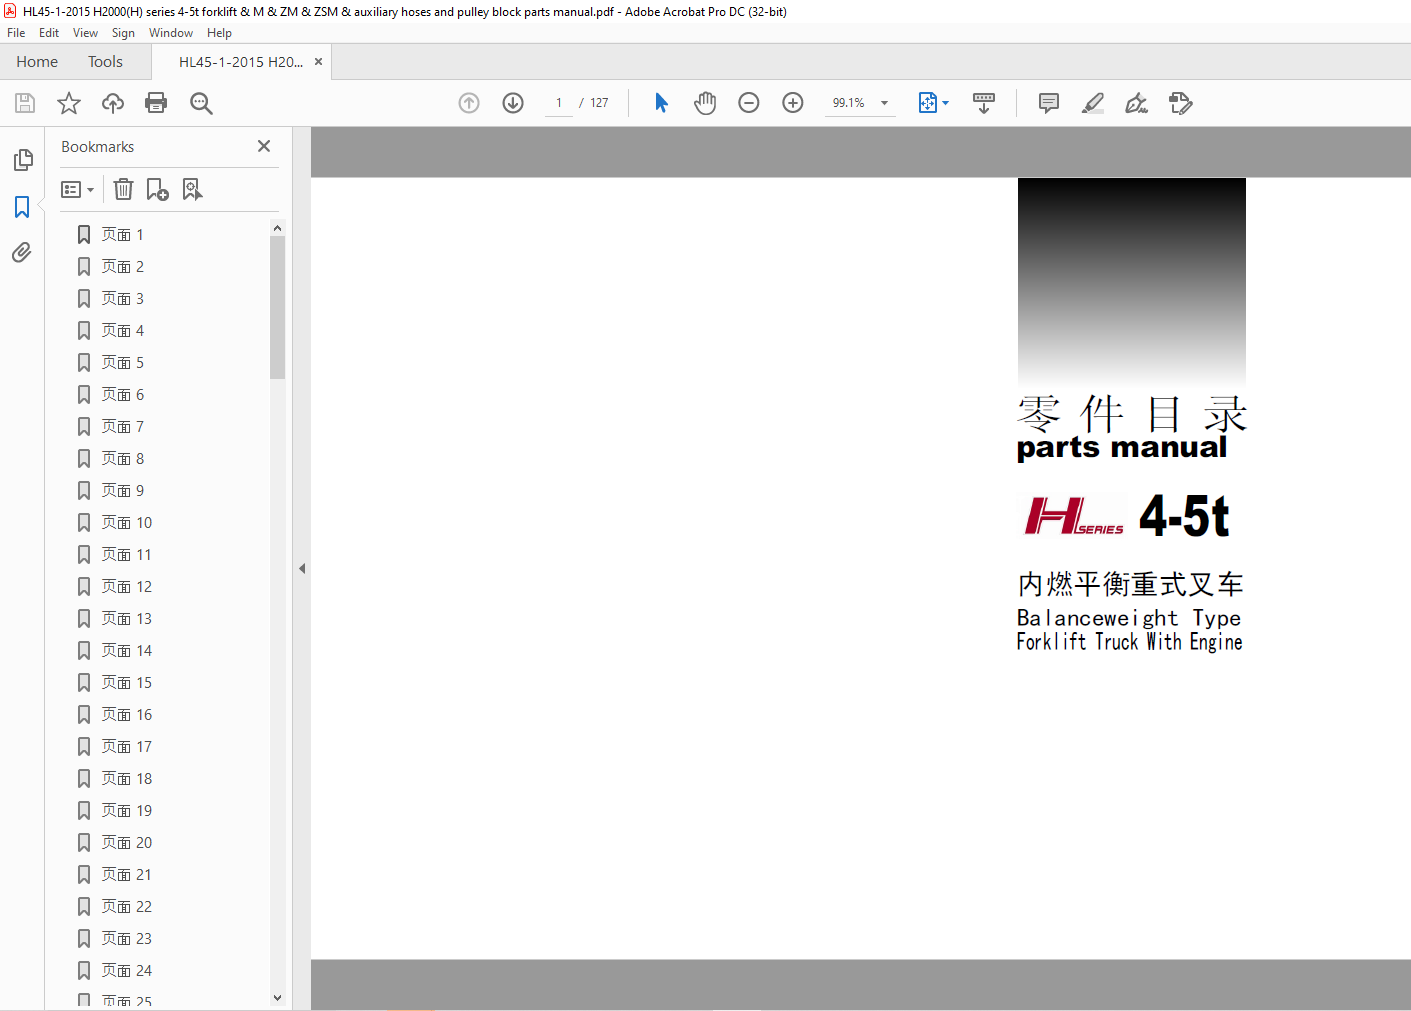Click the stamp tool icon

(1181, 103)
